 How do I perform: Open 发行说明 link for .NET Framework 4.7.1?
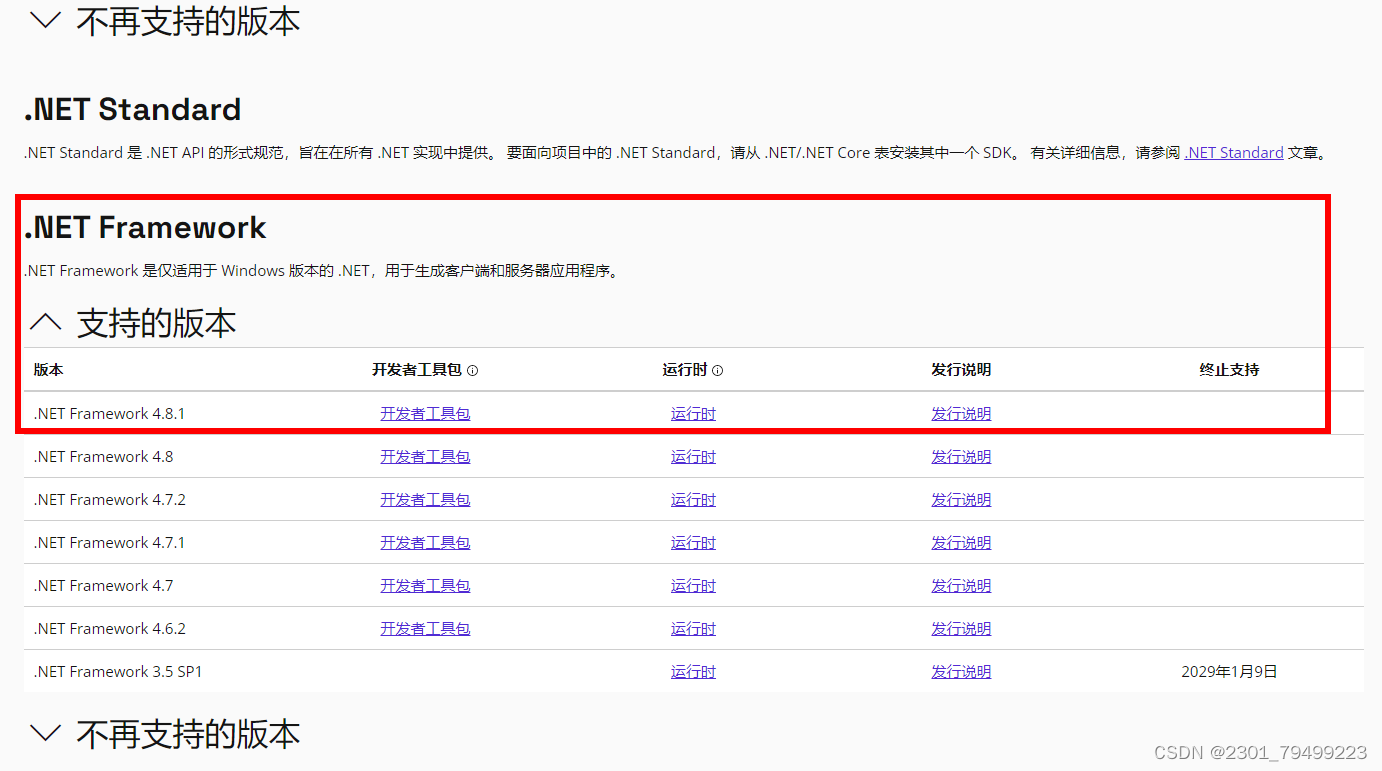click(961, 543)
